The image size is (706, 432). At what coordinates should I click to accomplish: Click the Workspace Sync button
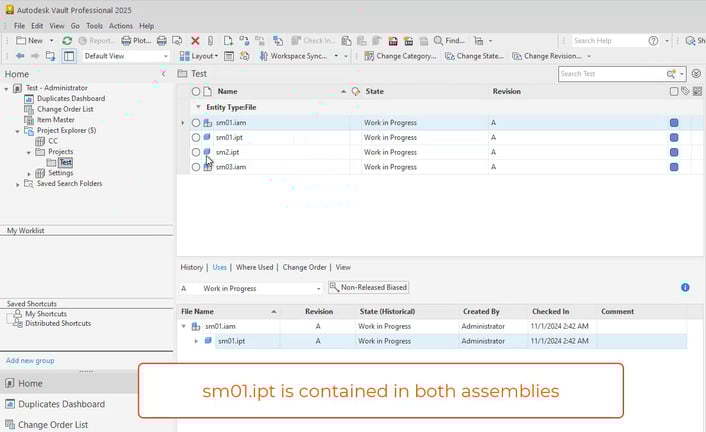tap(293, 56)
